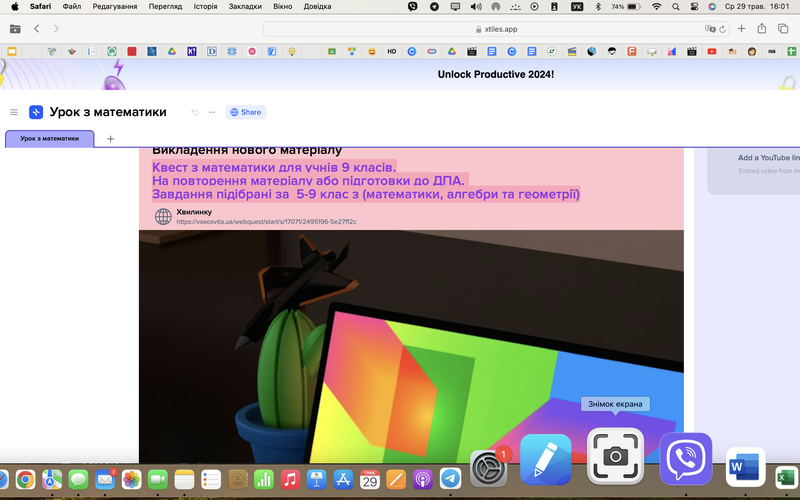This screenshot has width=800, height=500.
Task: Click the "Завдання підібрані за 5-9 клас" line
Action: tap(366, 194)
